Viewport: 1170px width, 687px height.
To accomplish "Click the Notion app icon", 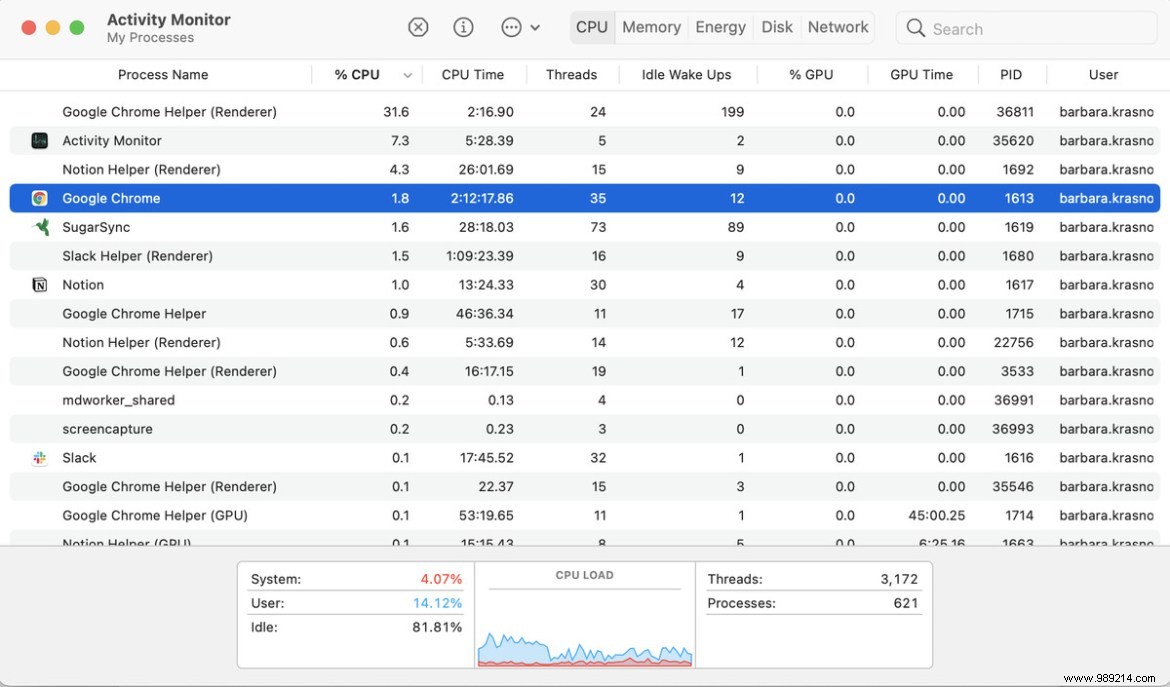I will click(39, 284).
